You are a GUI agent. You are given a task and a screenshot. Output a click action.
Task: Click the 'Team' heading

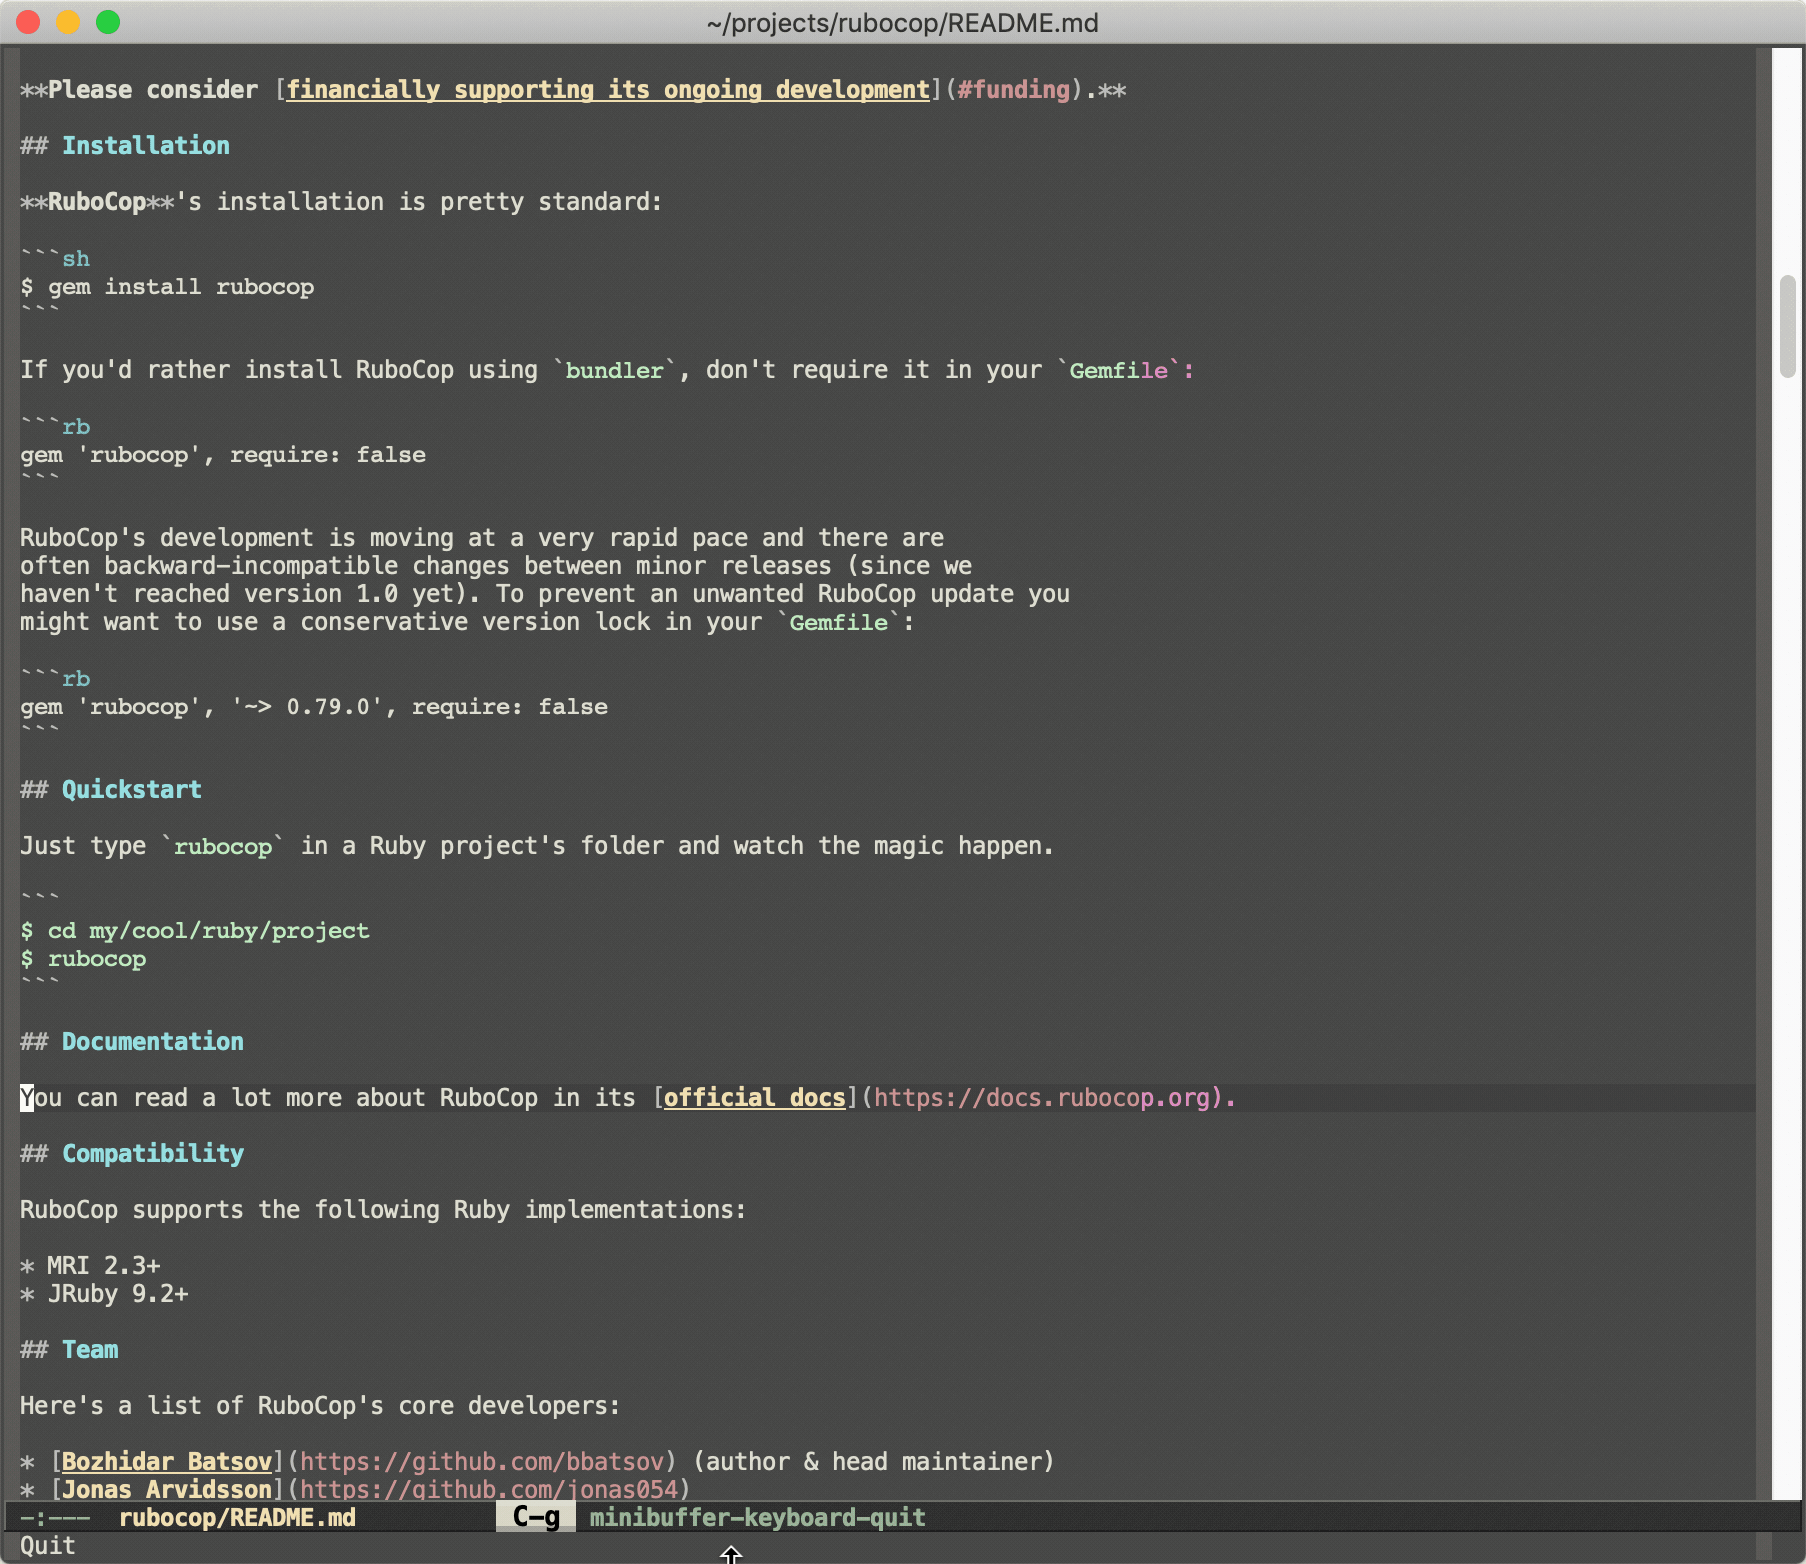point(90,1350)
